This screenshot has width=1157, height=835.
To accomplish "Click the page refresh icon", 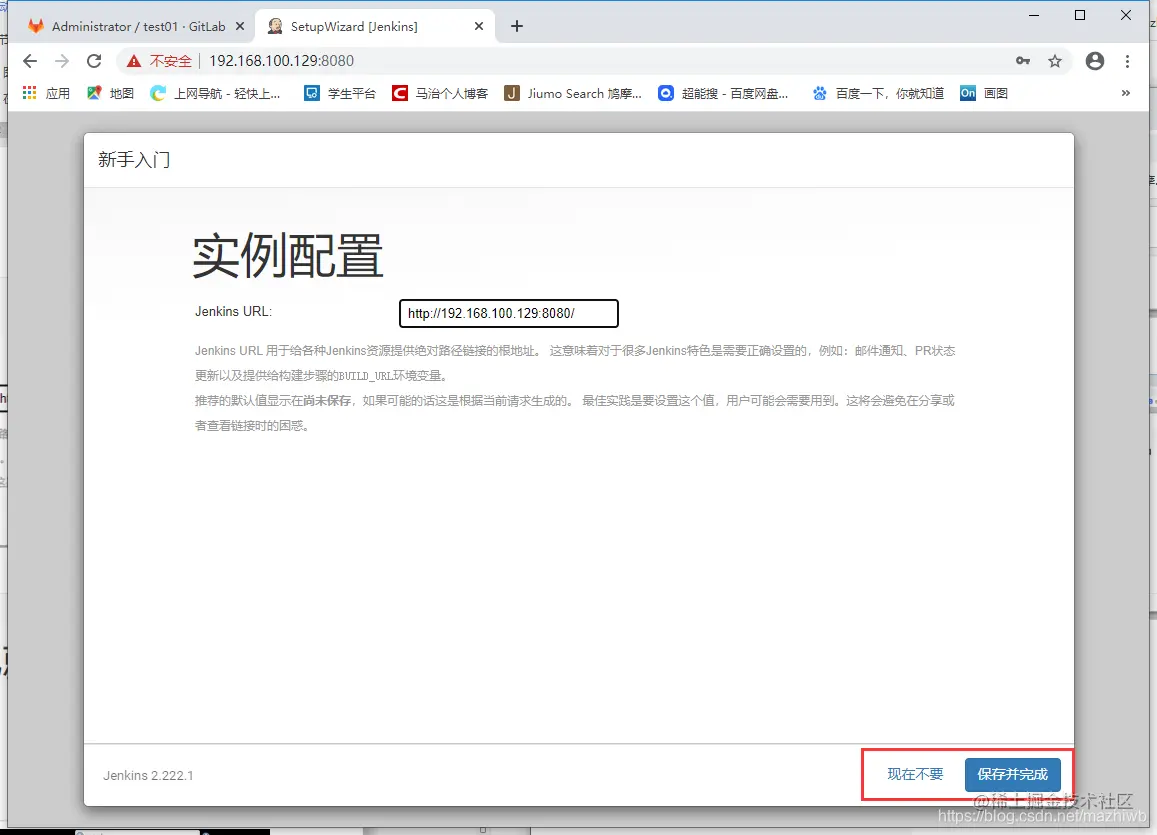I will (x=94, y=61).
